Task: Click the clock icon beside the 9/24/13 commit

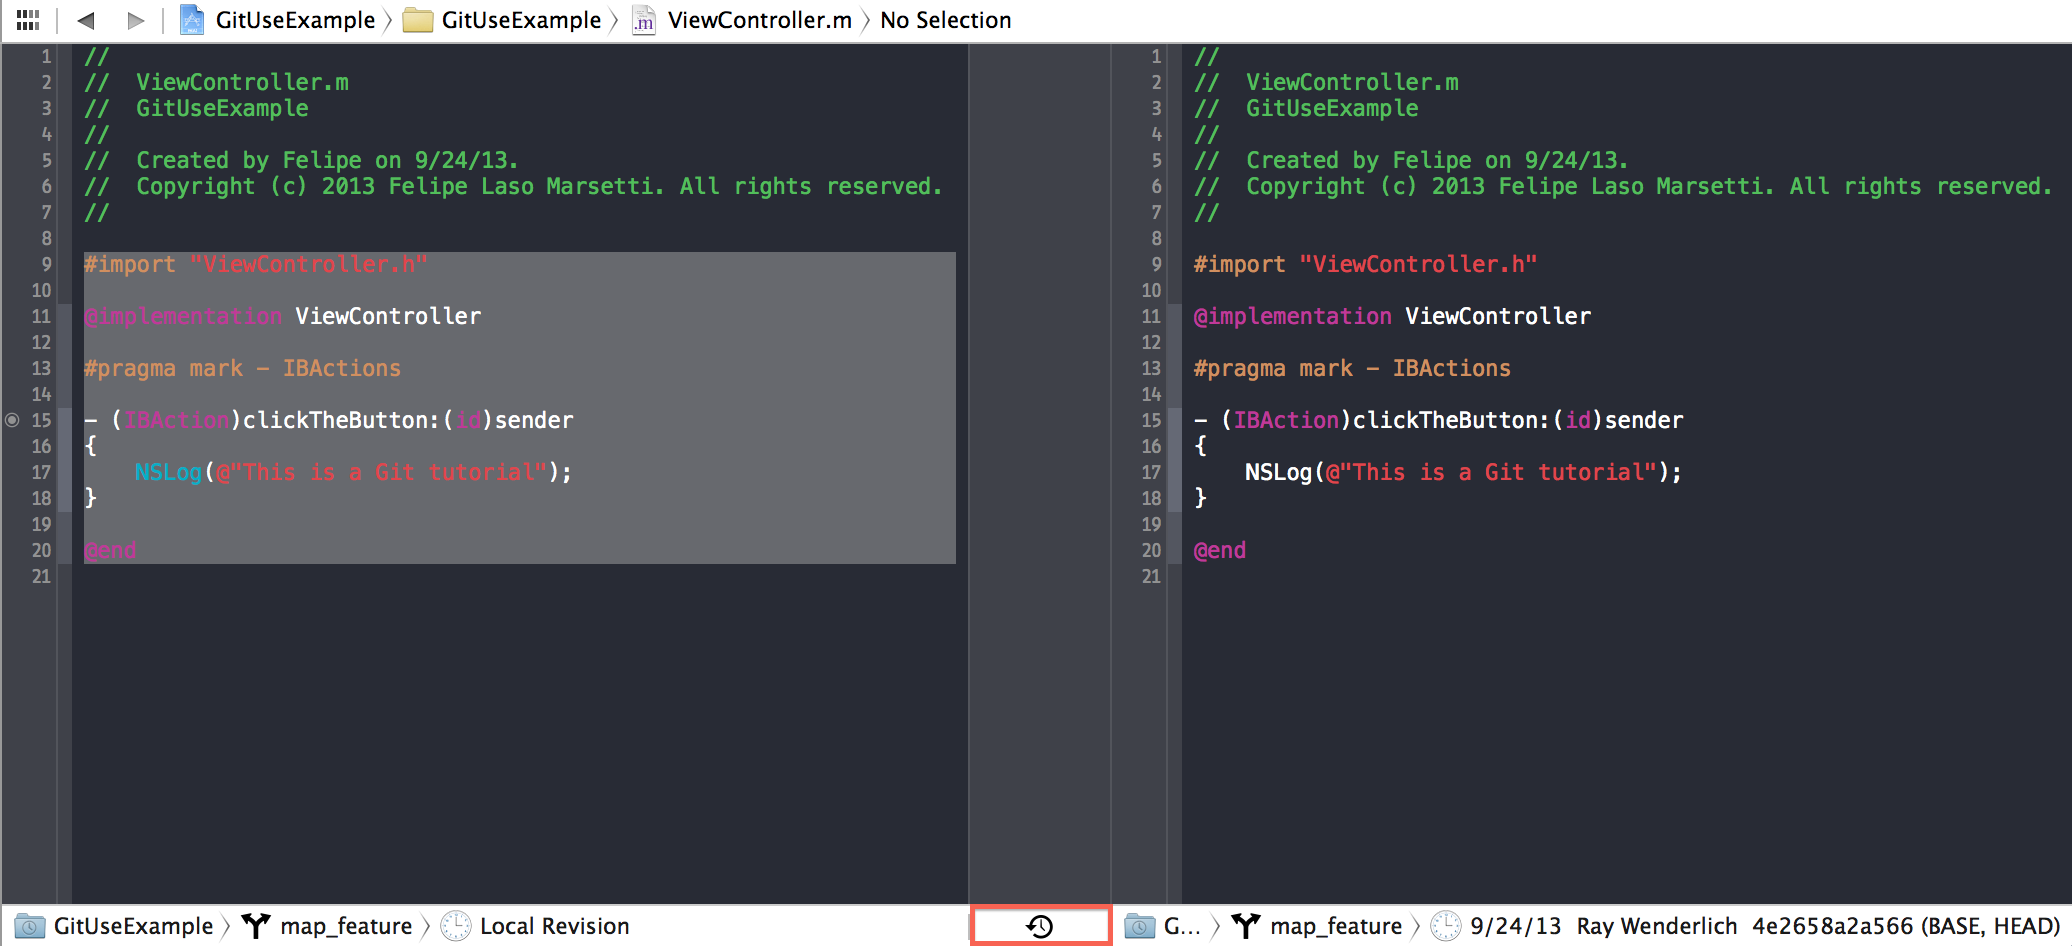Action: [1444, 925]
